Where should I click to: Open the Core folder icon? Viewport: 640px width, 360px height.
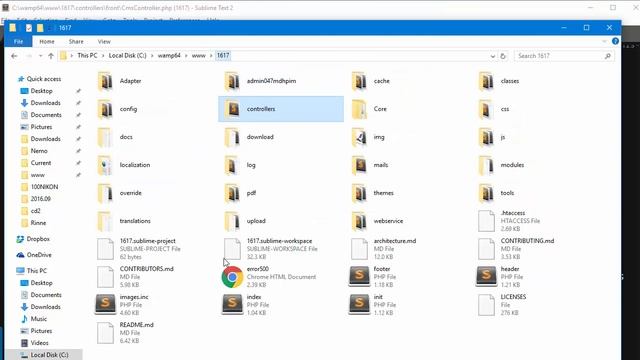[359, 109]
